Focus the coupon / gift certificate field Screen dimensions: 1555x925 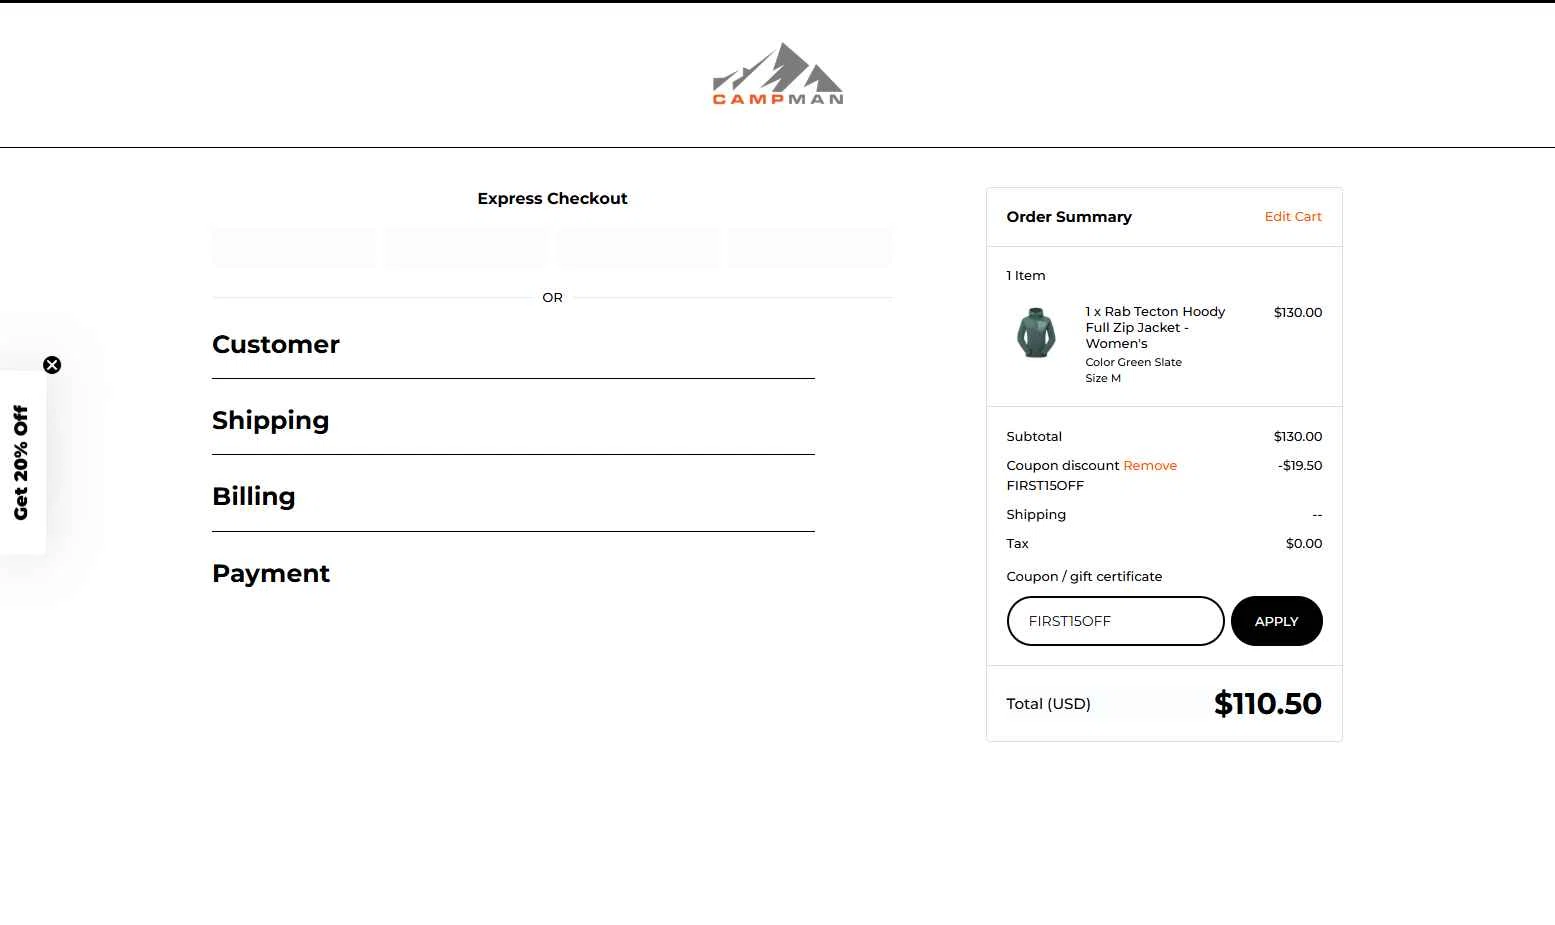click(x=1115, y=621)
